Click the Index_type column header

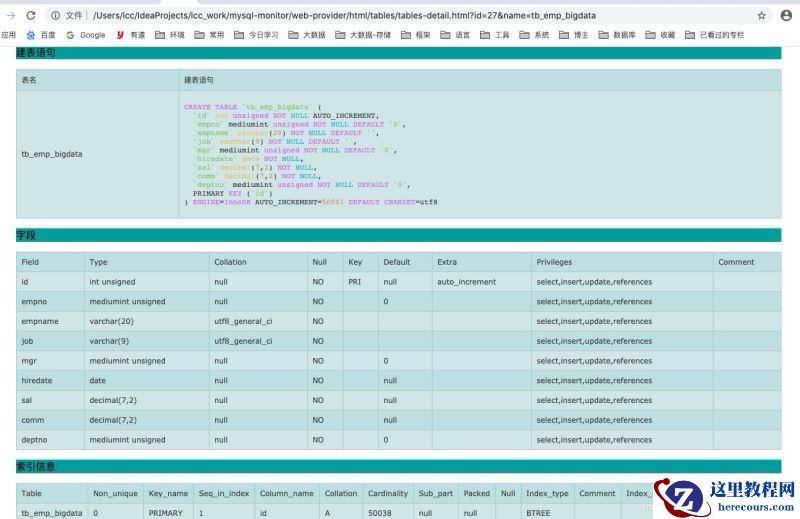547,493
